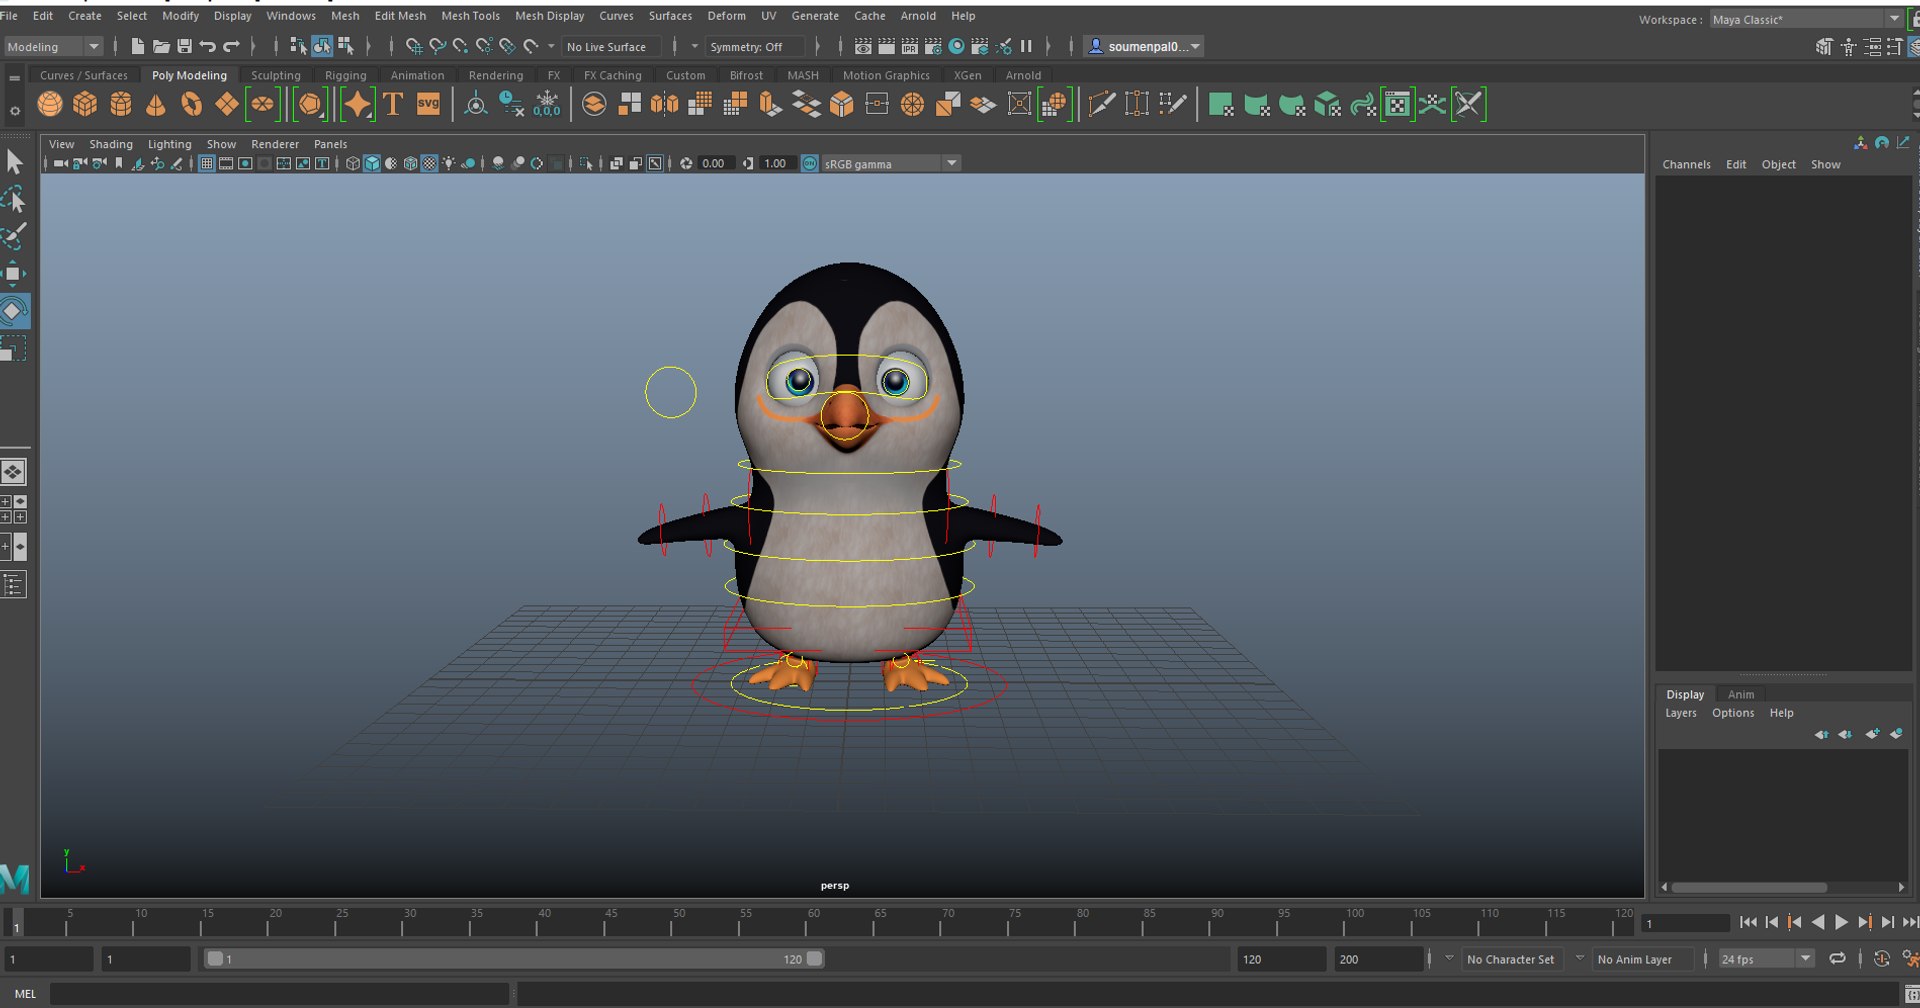Screen dimensions: 1920x1008
Task: Open the No Anim Layer dropdown
Action: [x=1643, y=958]
